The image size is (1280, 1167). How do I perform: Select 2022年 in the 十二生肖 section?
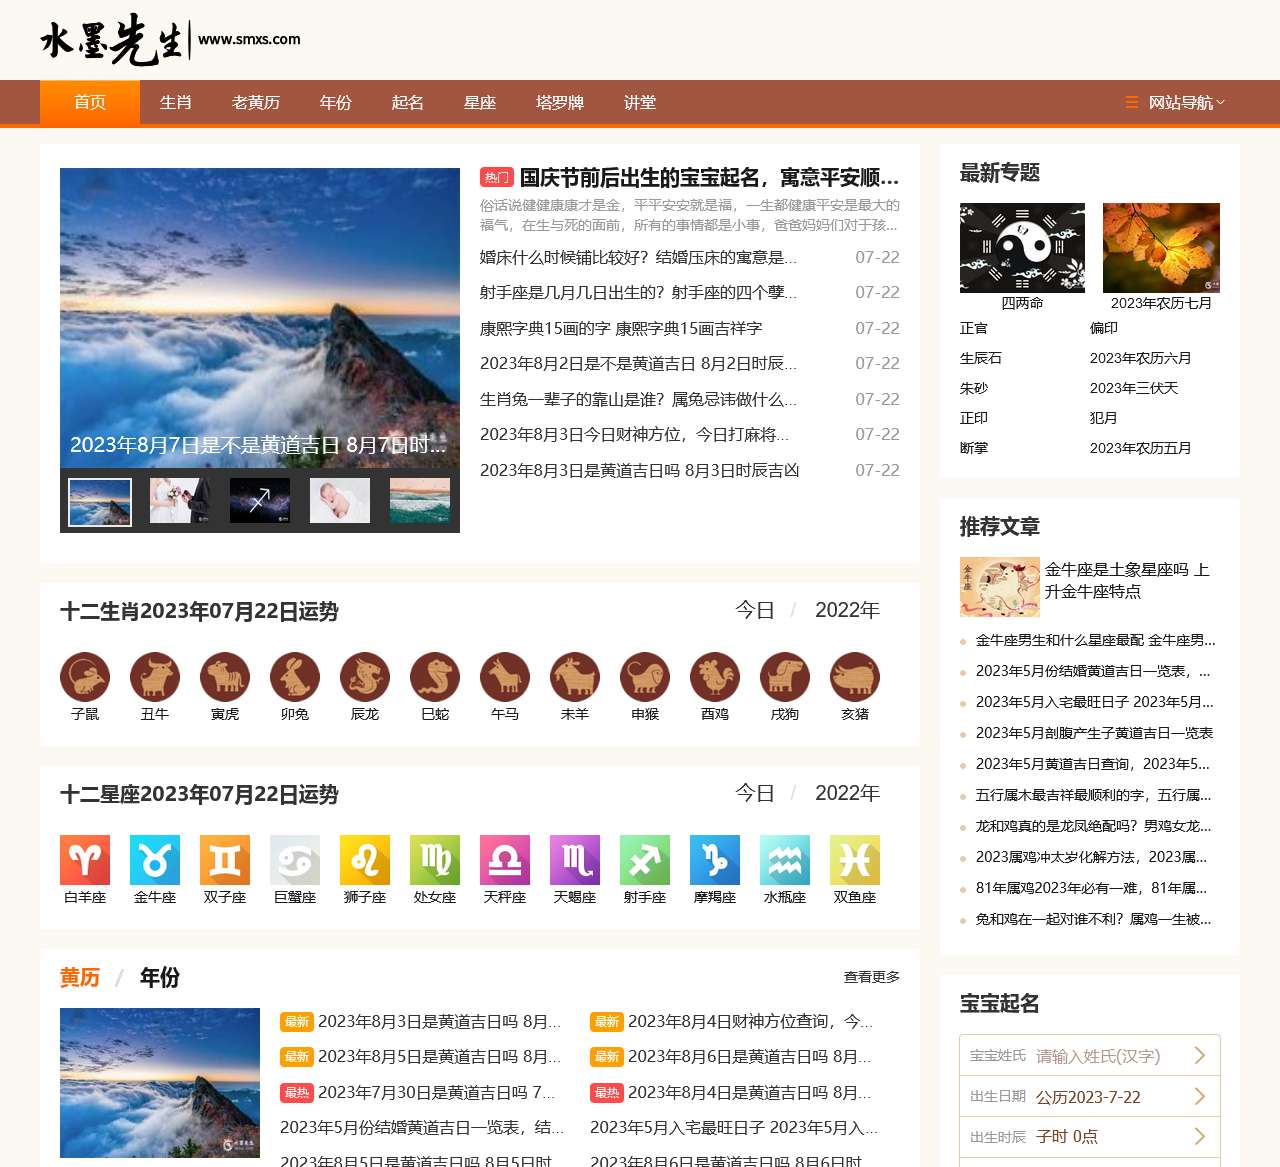847,610
